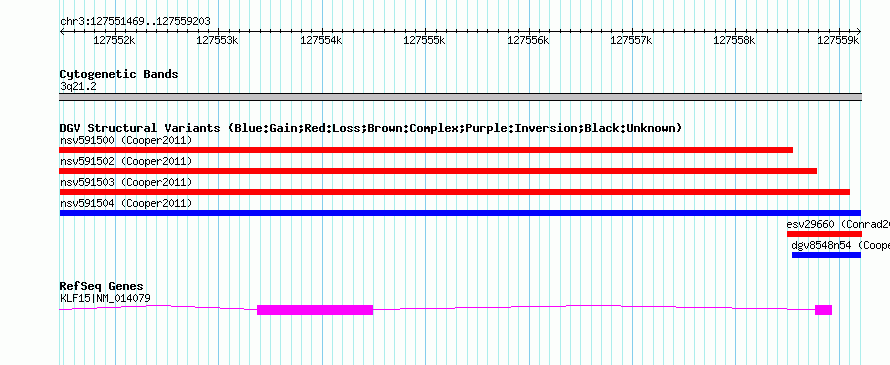Click the esv29660 red variant bar
The height and width of the screenshot is (365, 890).
(824, 234)
